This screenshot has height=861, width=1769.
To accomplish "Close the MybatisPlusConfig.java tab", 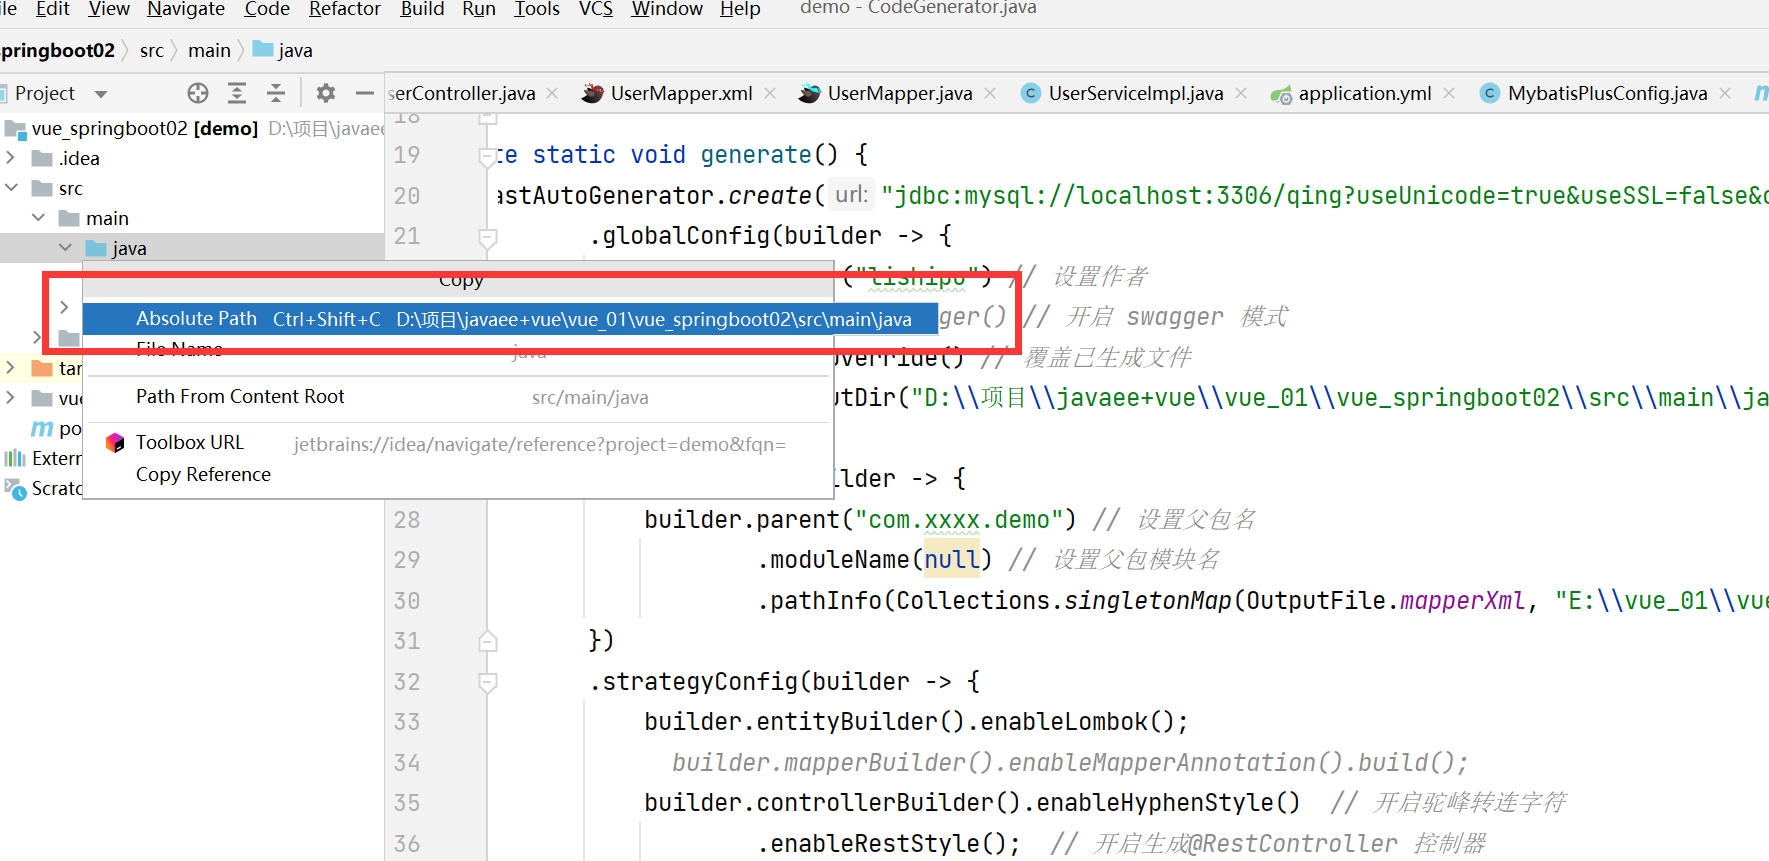I will coord(1725,93).
